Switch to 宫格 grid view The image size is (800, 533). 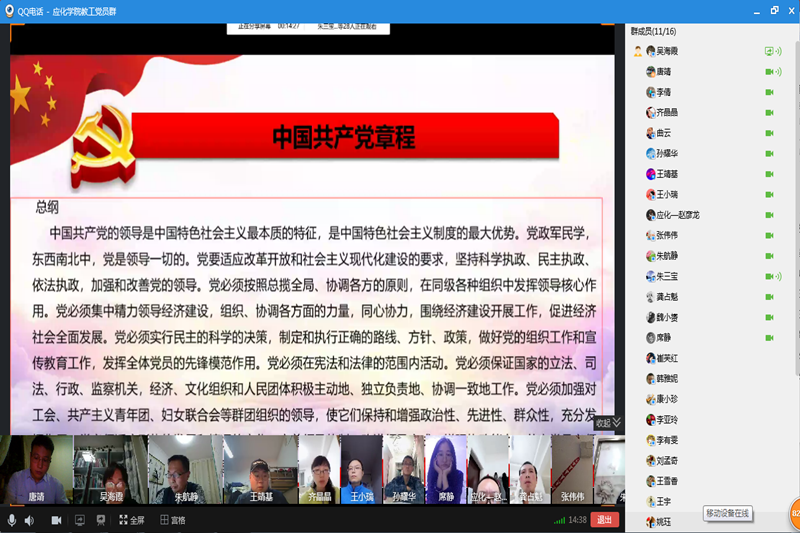pyautogui.click(x=172, y=520)
